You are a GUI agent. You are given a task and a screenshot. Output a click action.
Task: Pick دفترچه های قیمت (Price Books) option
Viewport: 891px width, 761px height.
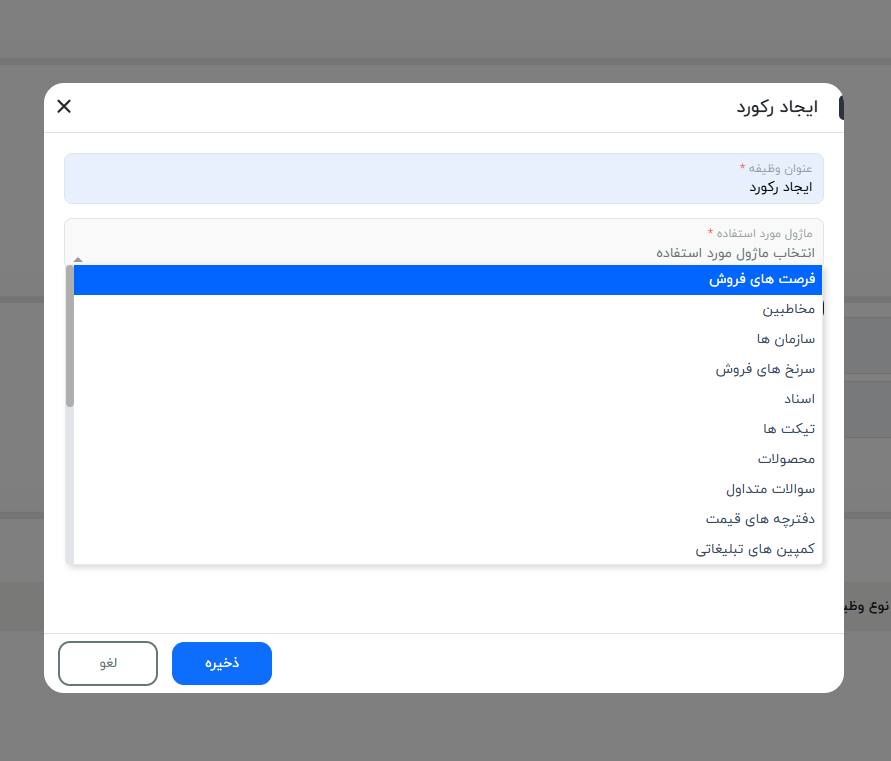coord(445,518)
